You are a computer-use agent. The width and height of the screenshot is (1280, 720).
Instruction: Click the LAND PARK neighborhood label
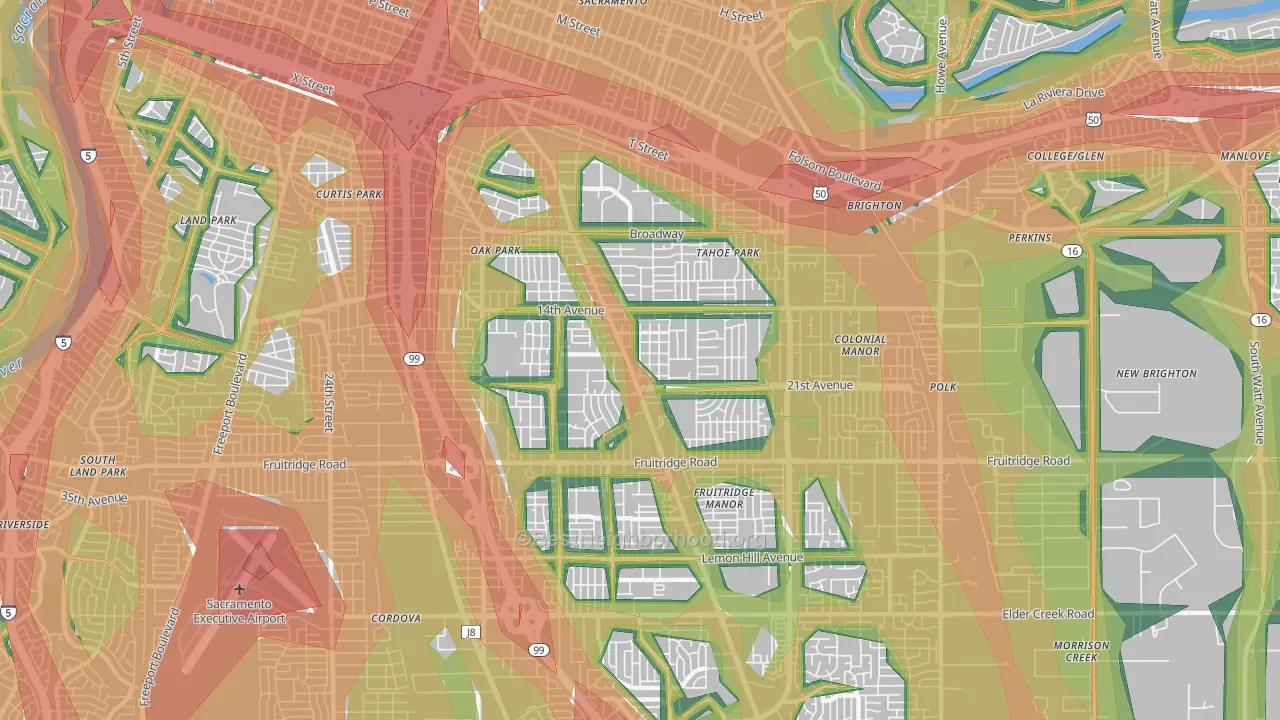(208, 220)
